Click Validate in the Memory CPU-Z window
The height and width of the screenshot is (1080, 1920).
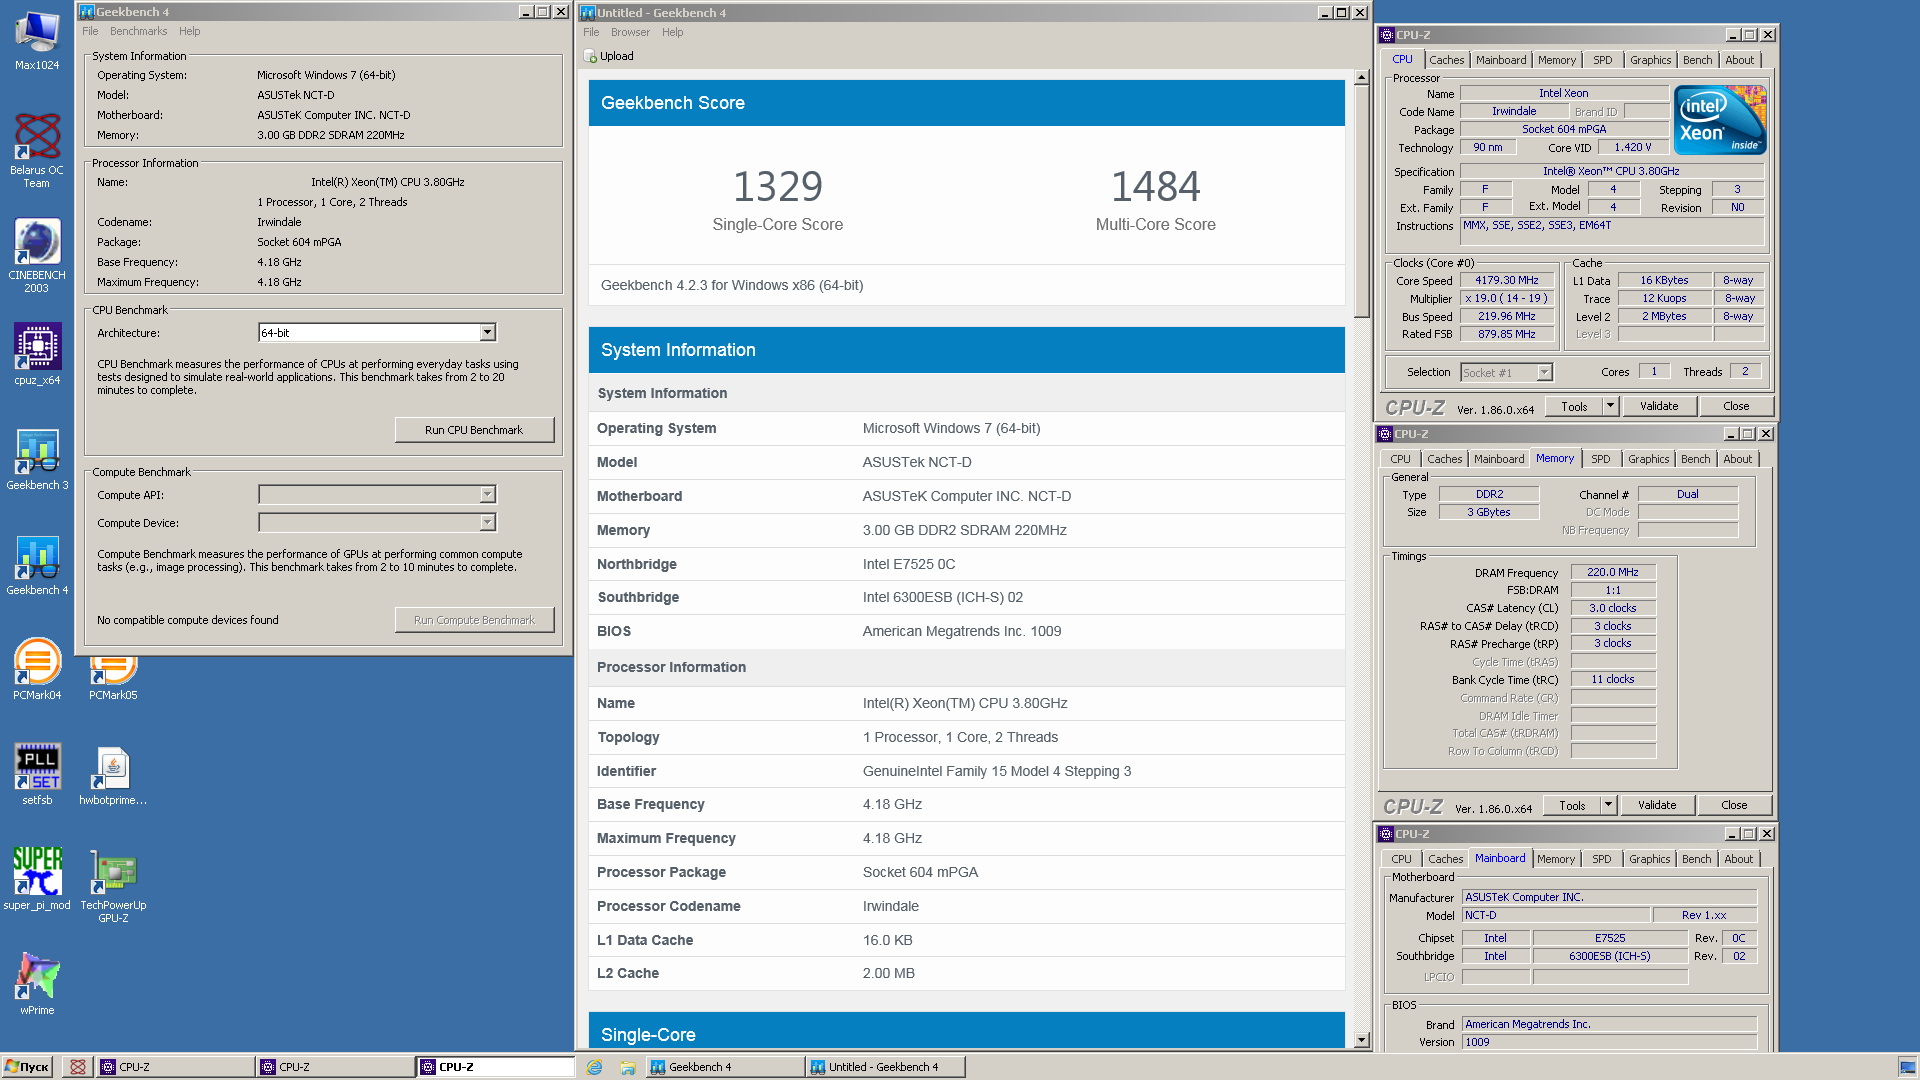tap(1657, 805)
